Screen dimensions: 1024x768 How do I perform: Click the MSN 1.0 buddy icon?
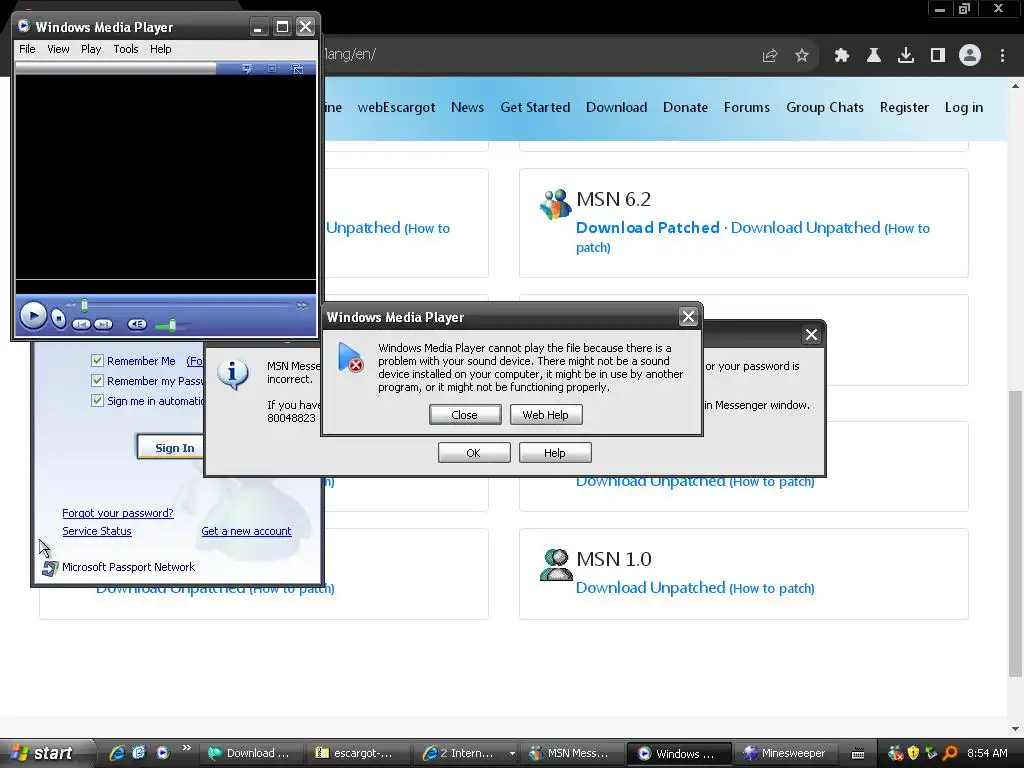point(556,565)
